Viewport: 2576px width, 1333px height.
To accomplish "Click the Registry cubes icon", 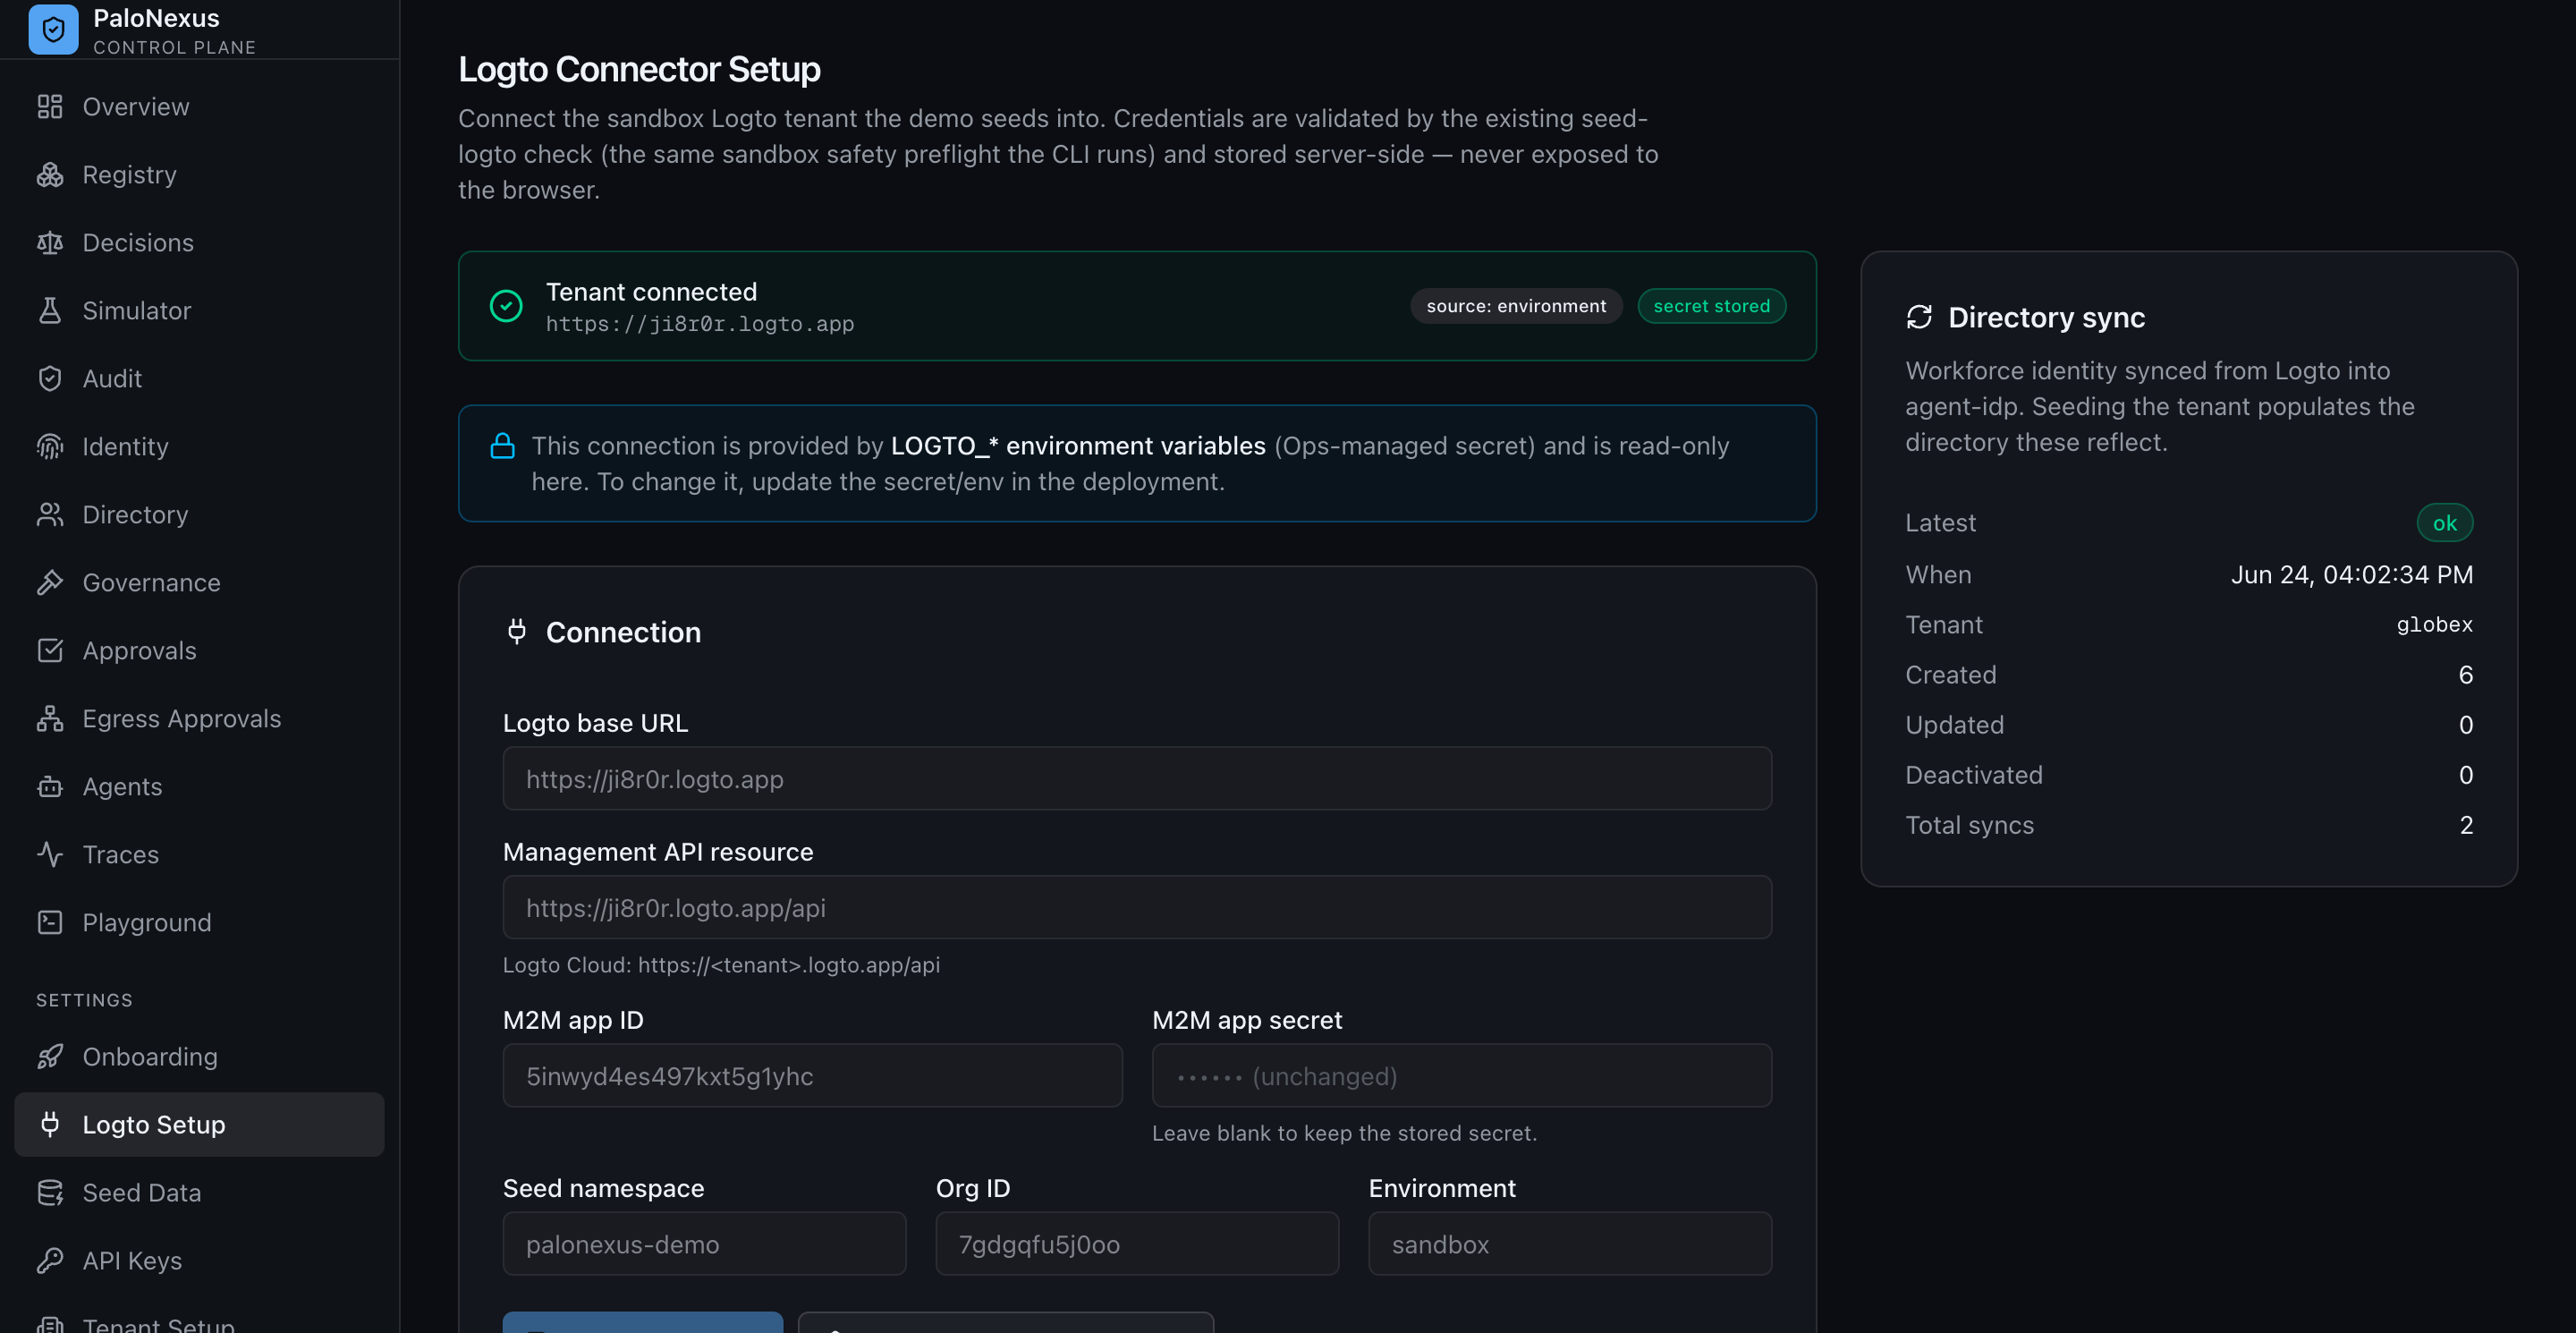I will 50,175.
